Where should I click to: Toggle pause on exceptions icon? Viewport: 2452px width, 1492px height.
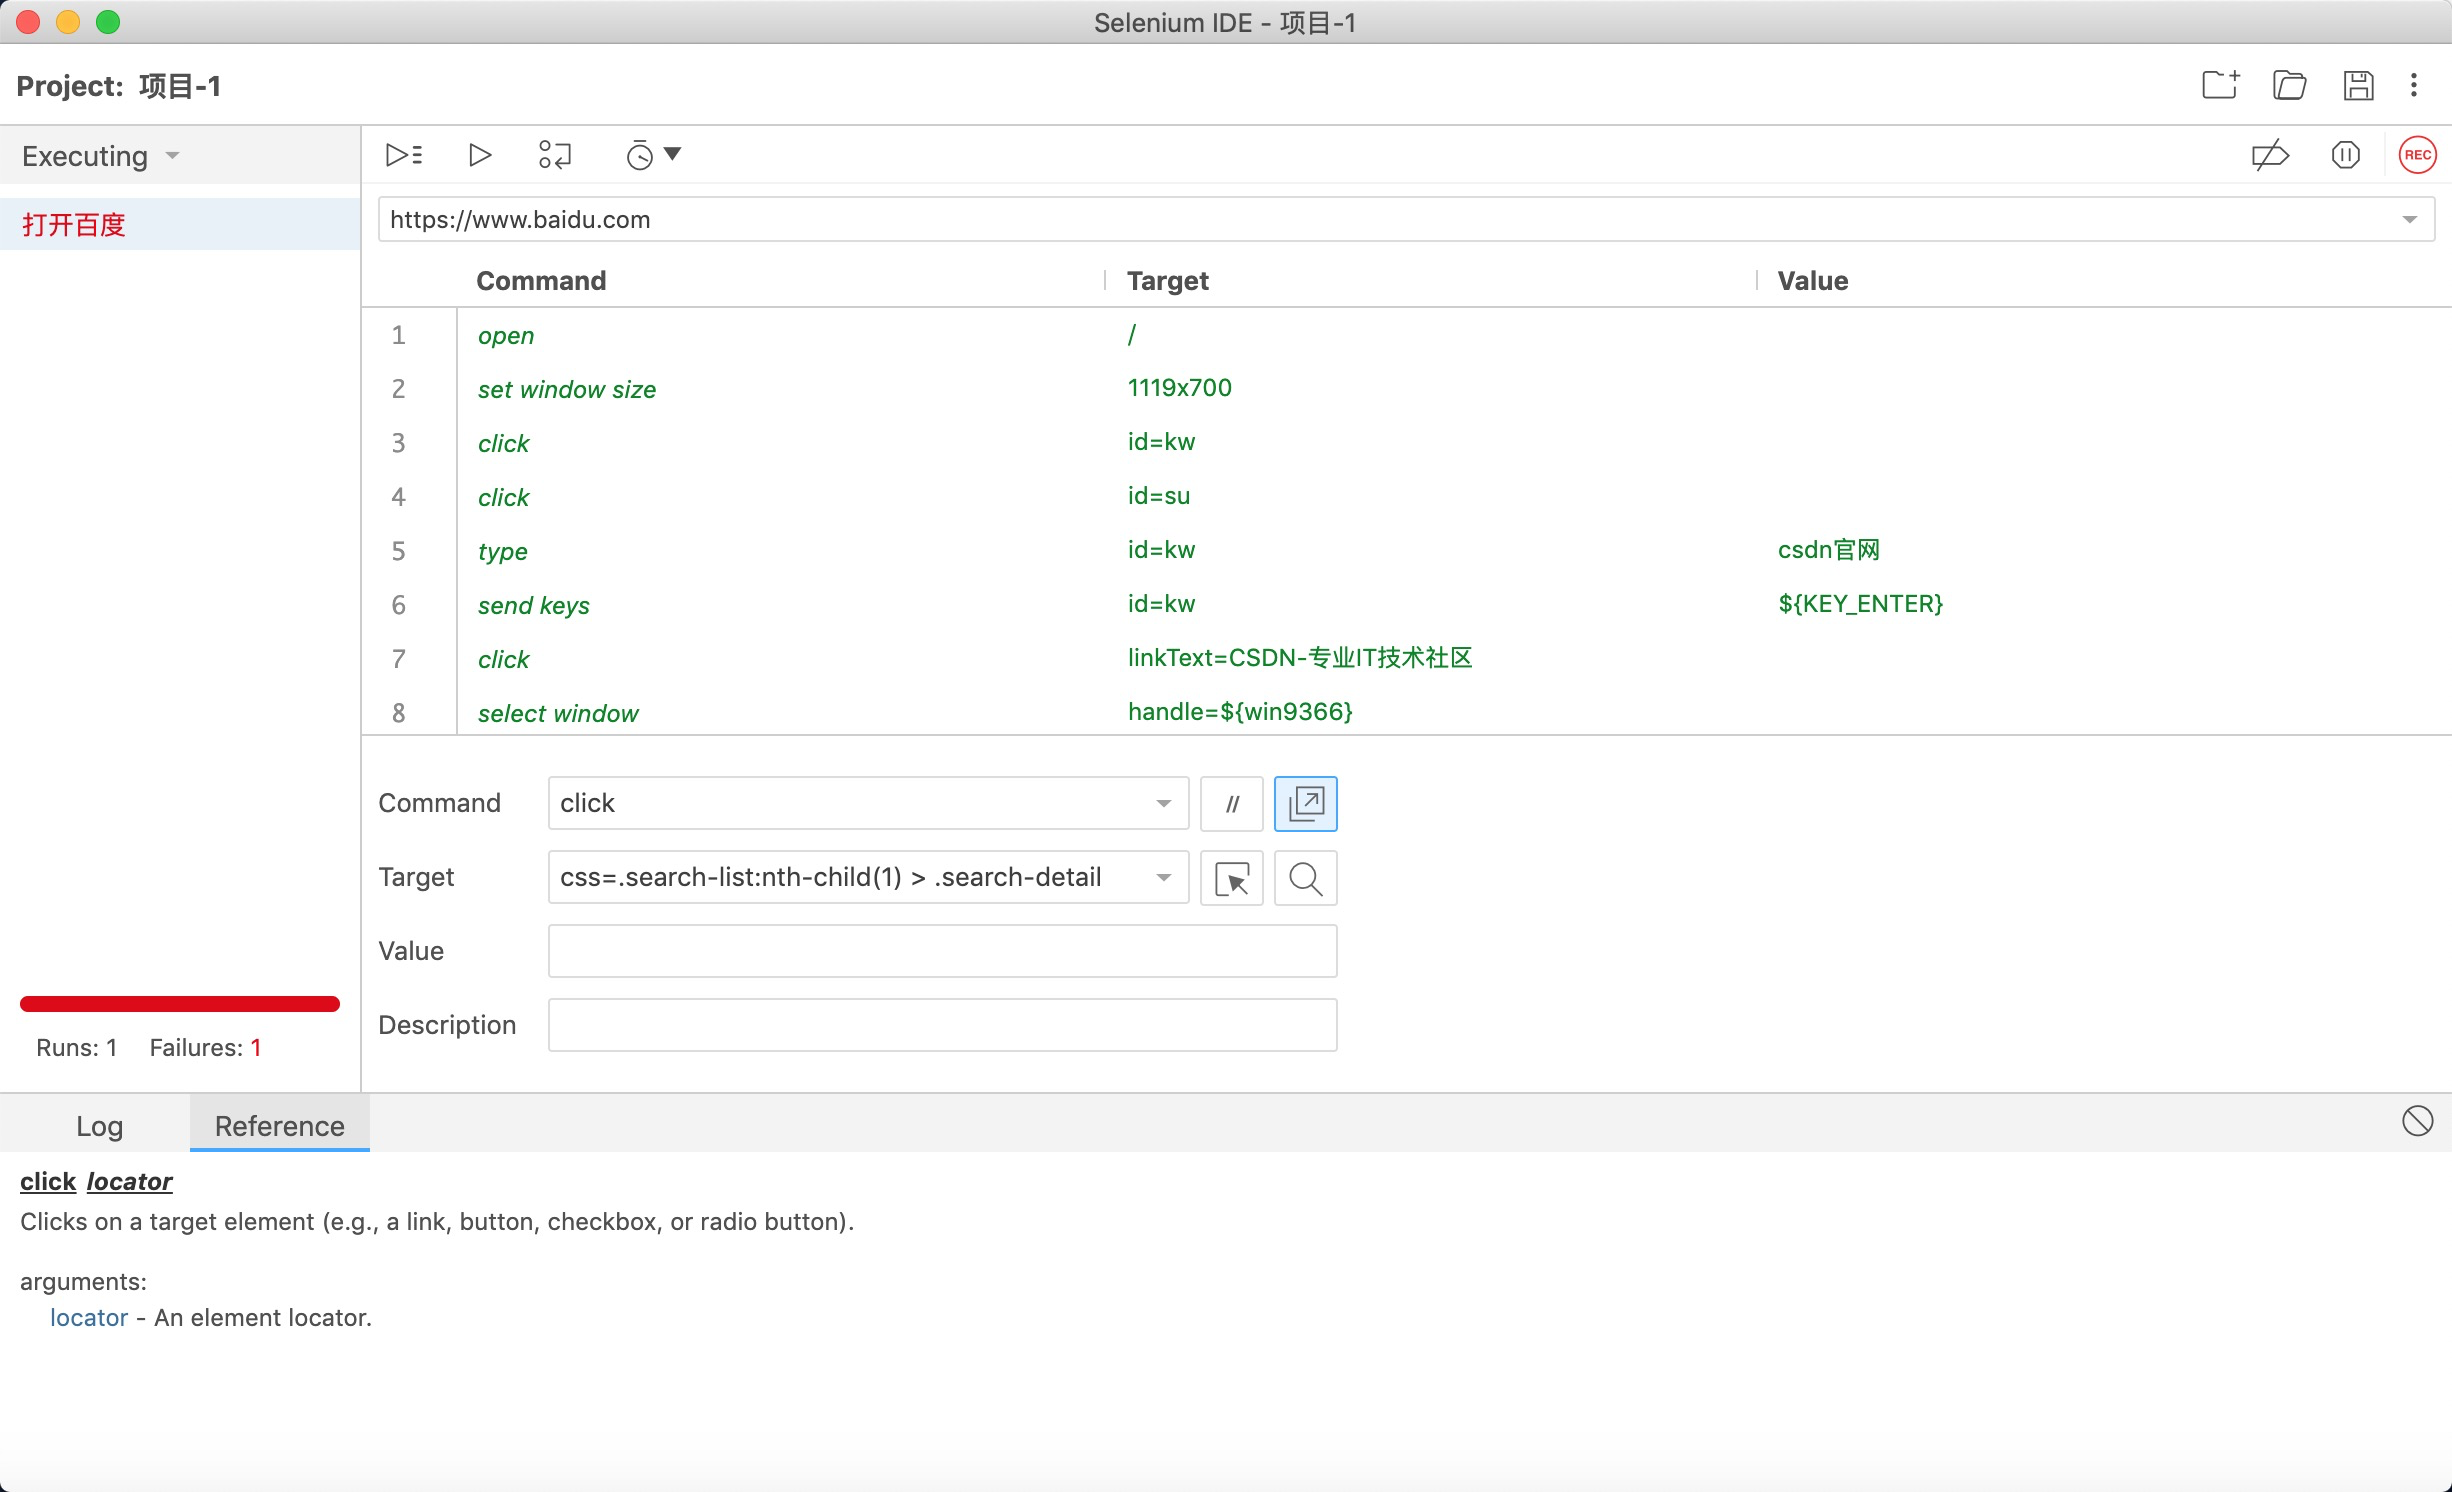pyautogui.click(x=2345, y=155)
